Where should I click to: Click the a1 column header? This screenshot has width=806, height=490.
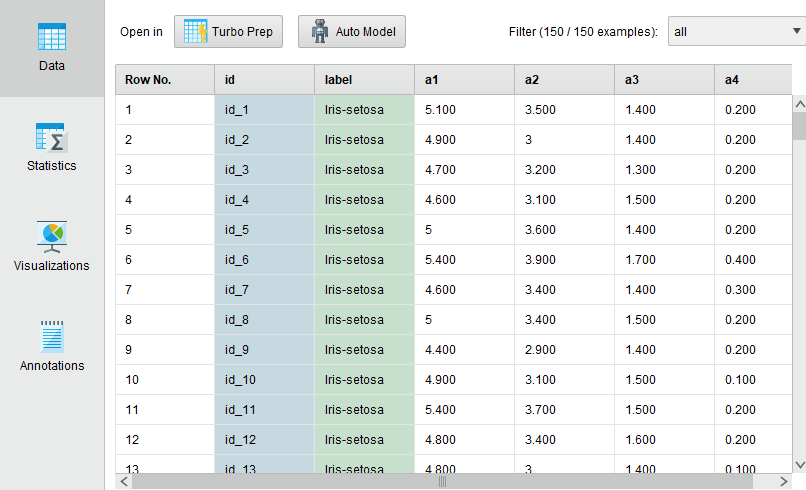(x=464, y=80)
